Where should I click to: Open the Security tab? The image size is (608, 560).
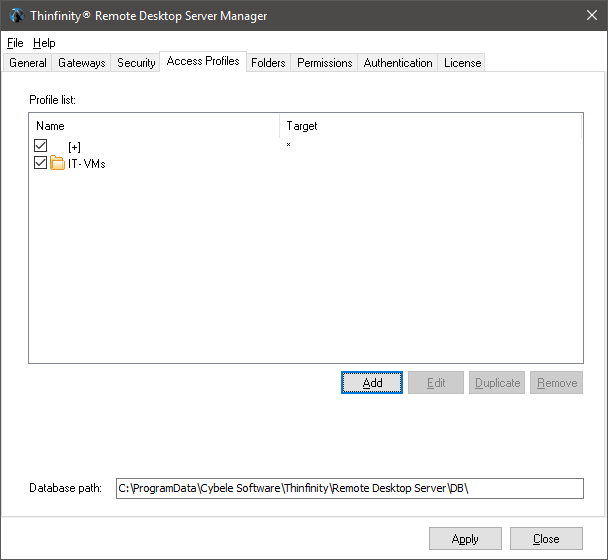136,63
